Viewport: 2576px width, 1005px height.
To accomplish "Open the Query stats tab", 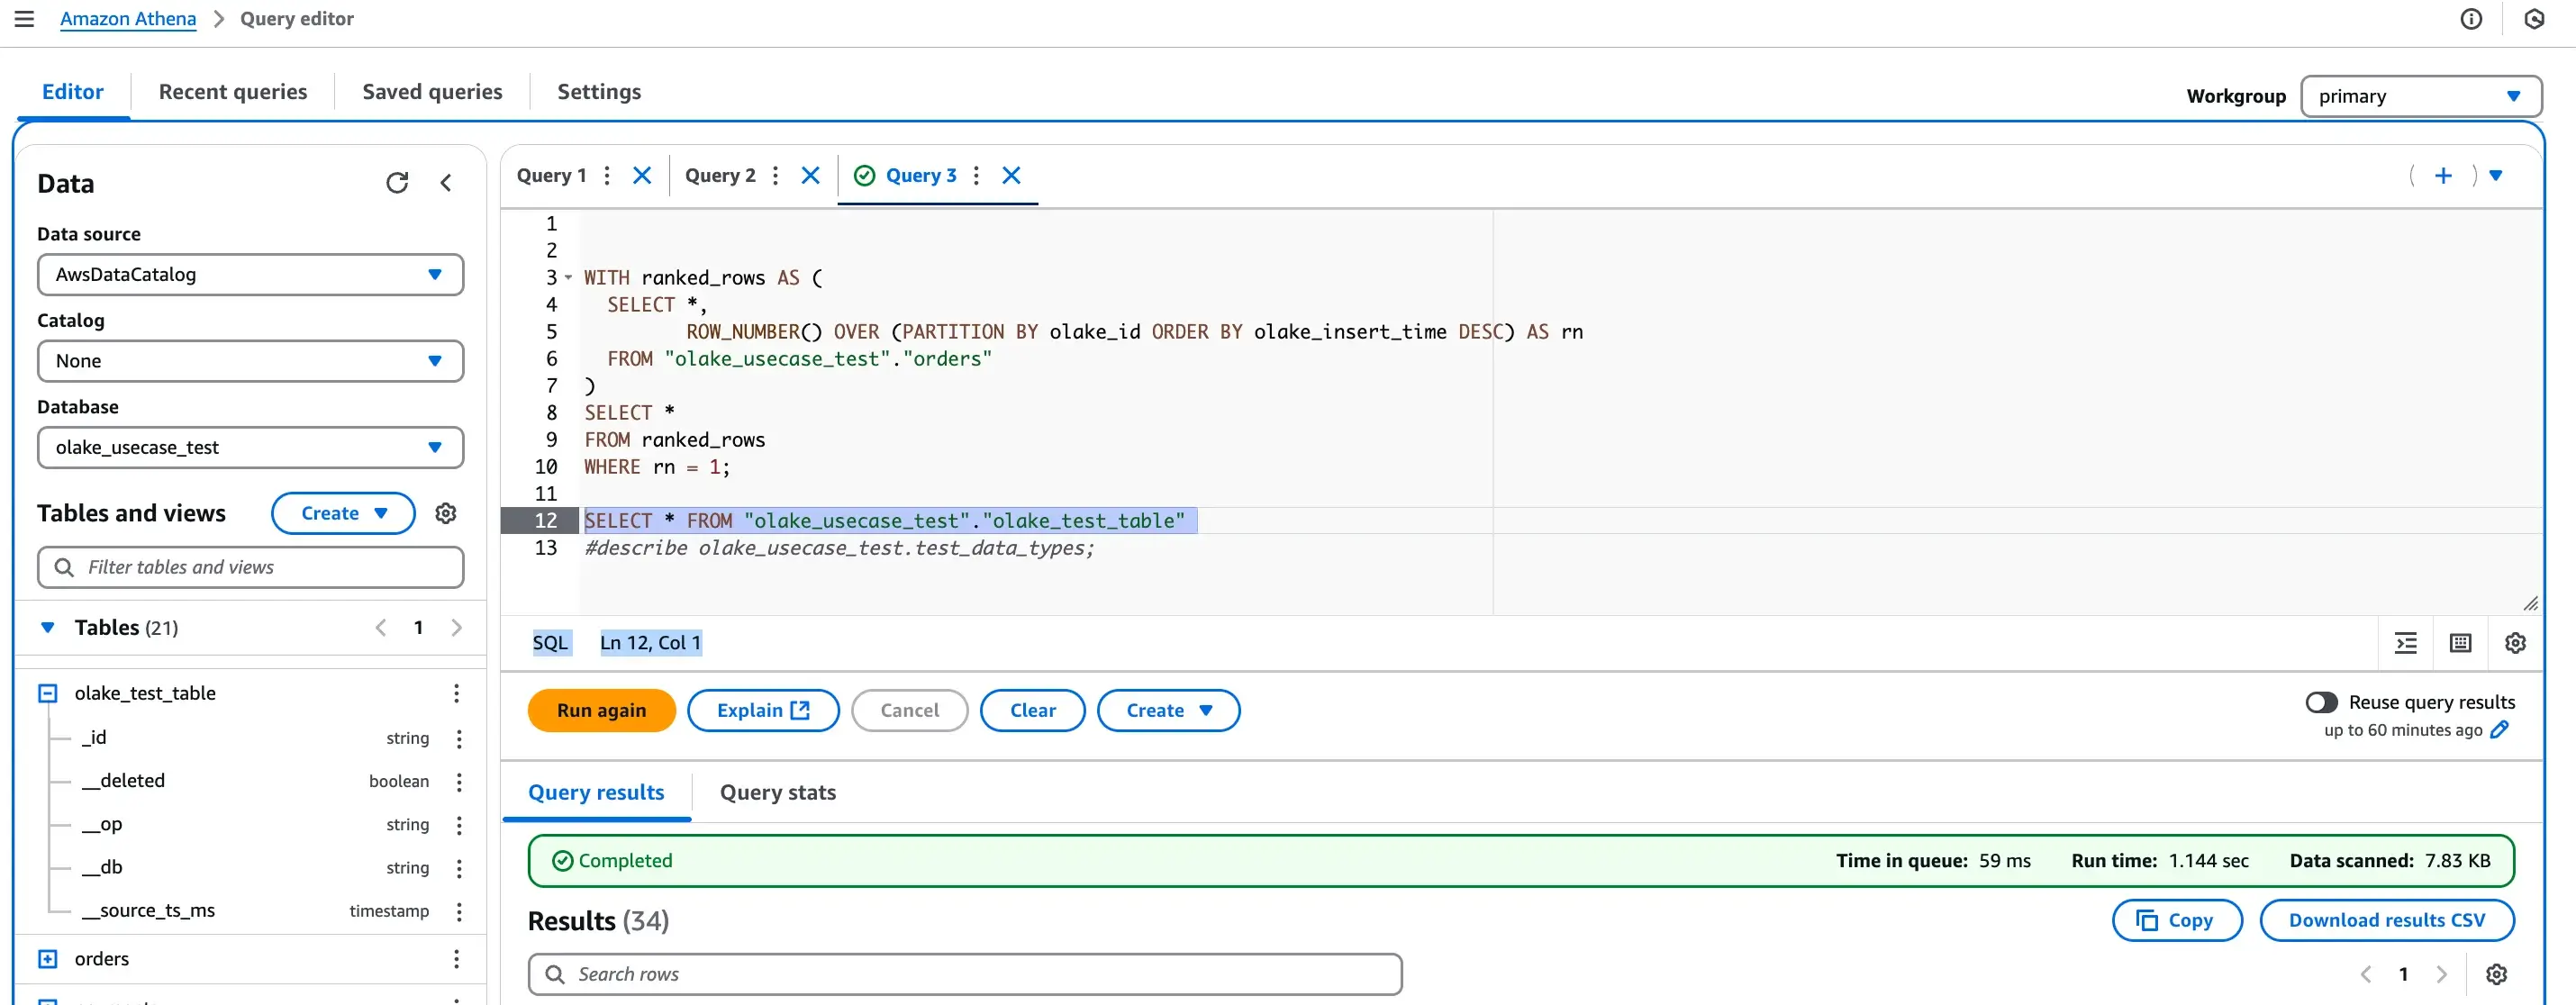I will (x=777, y=792).
